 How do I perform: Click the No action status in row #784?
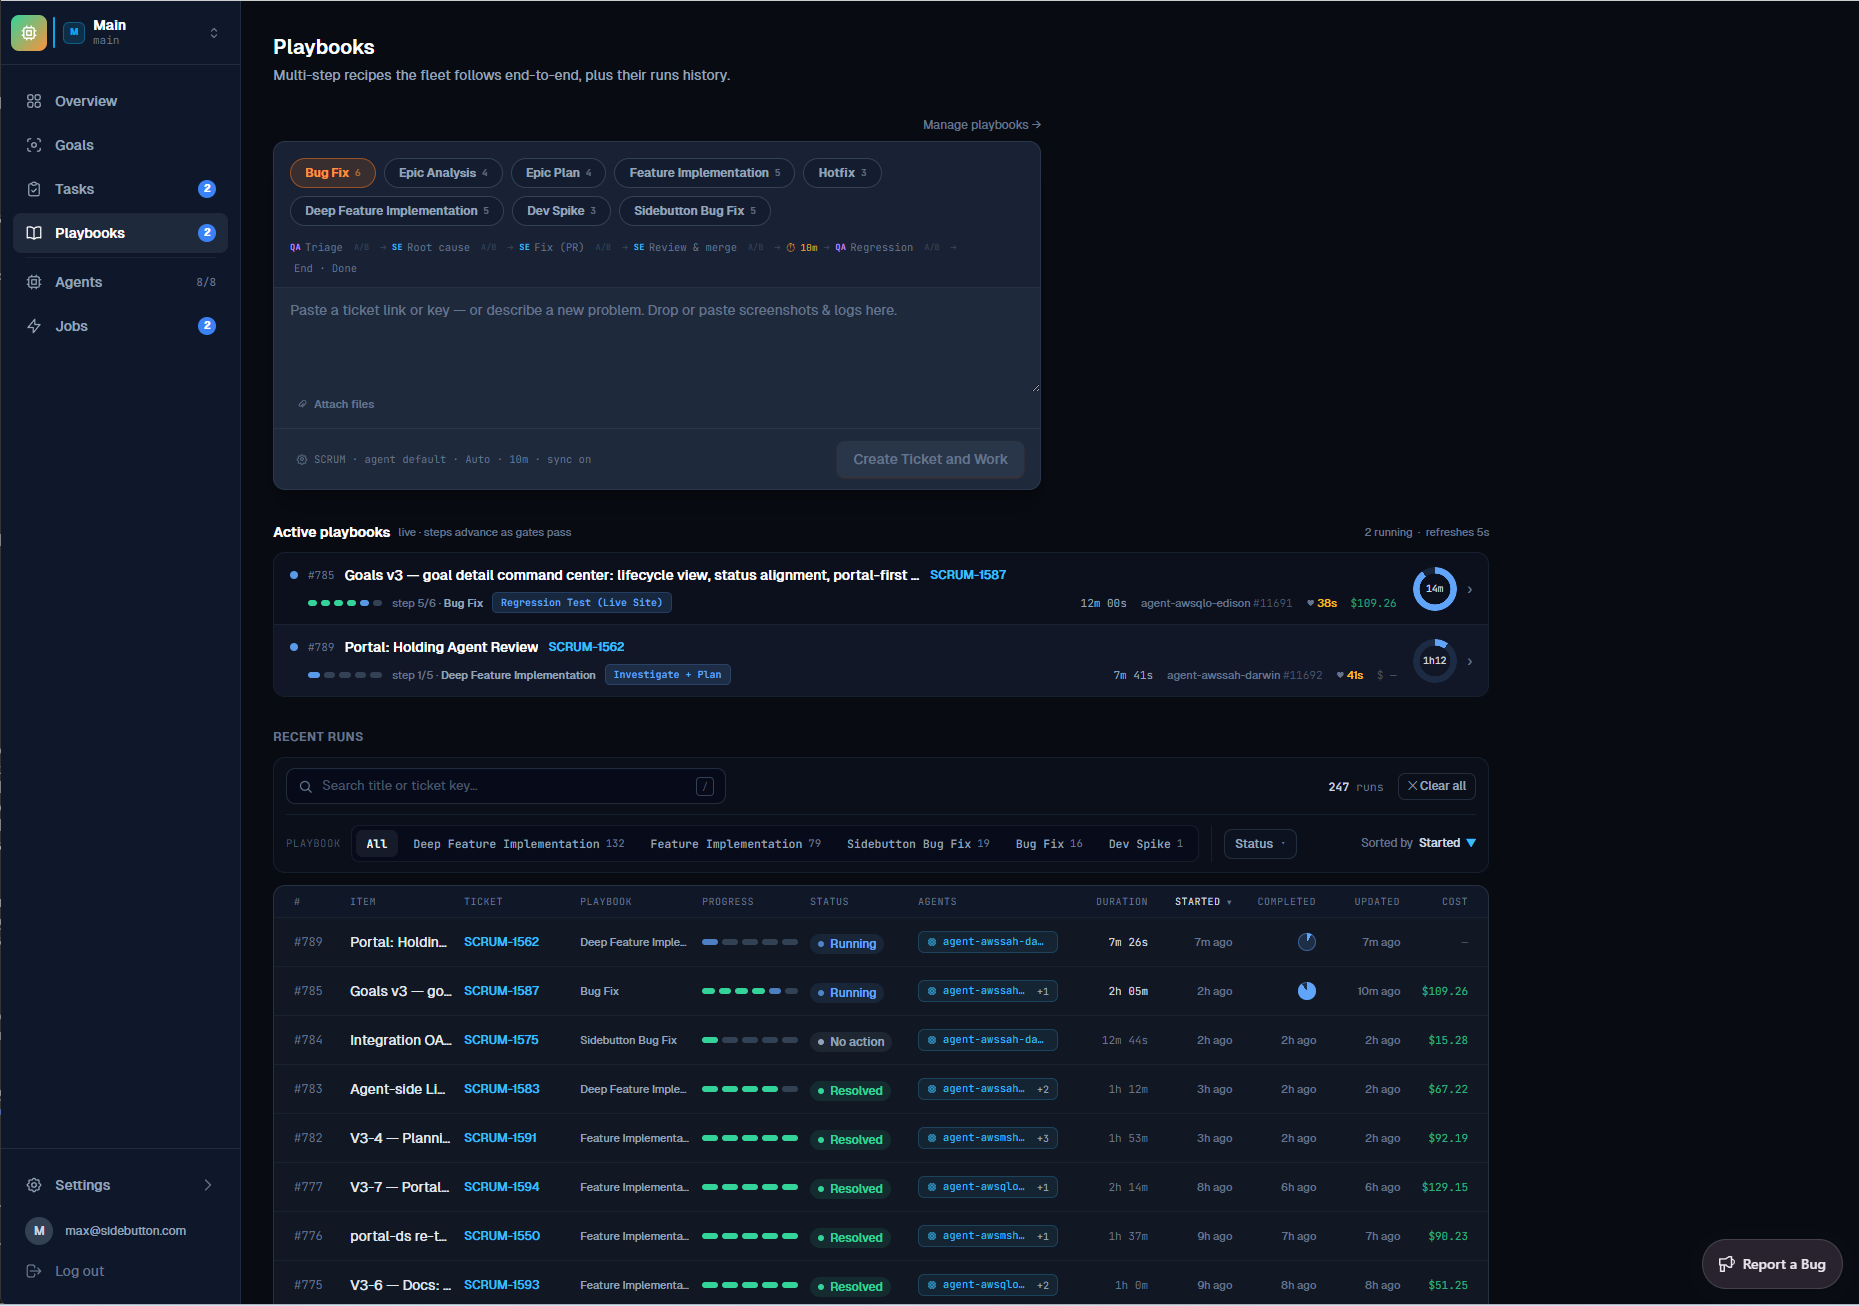click(851, 1042)
